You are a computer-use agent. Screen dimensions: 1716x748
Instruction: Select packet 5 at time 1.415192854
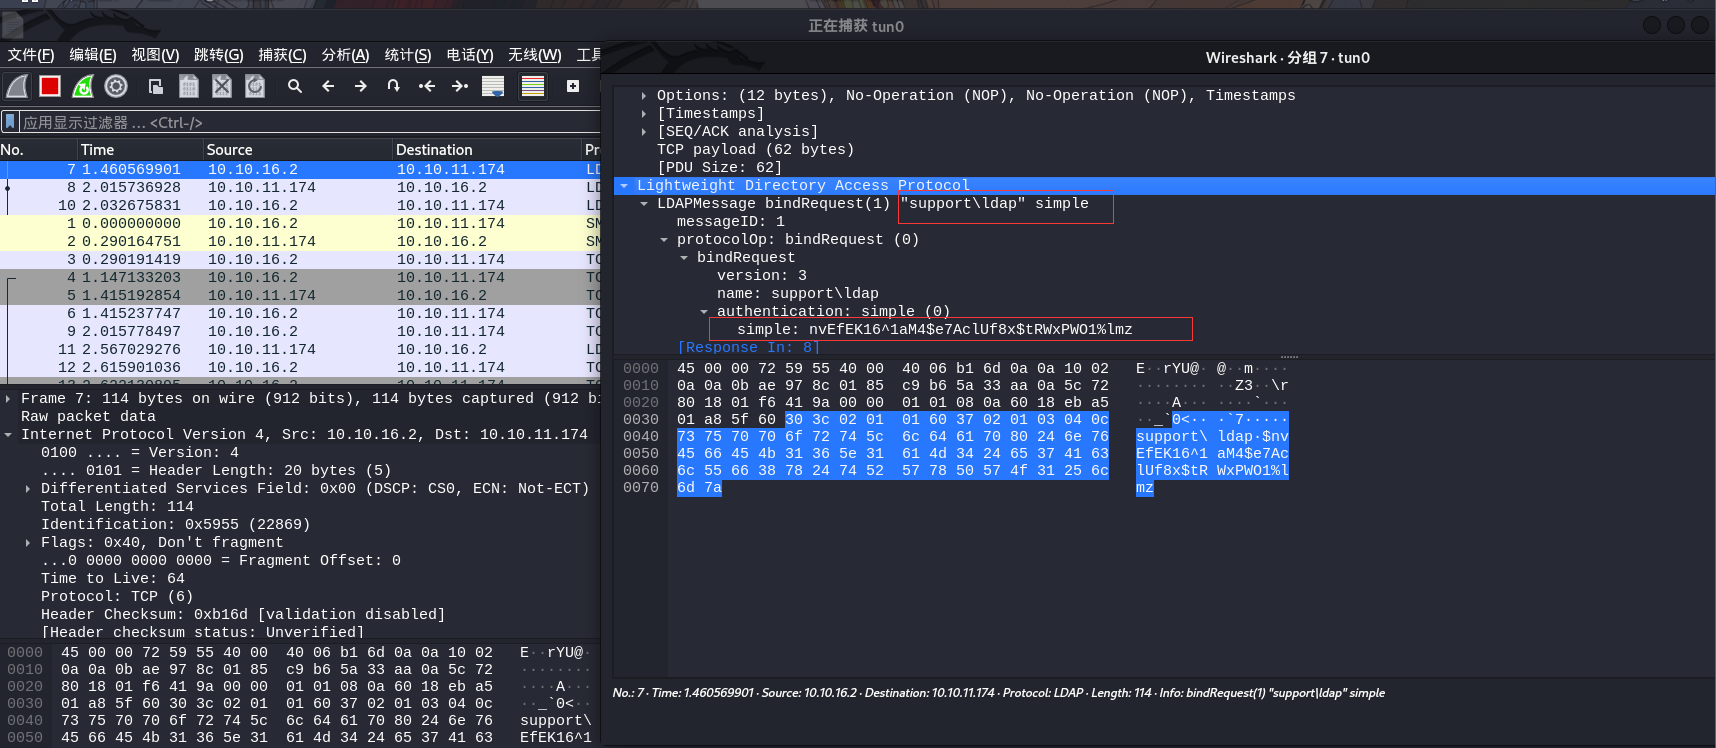coord(300,296)
